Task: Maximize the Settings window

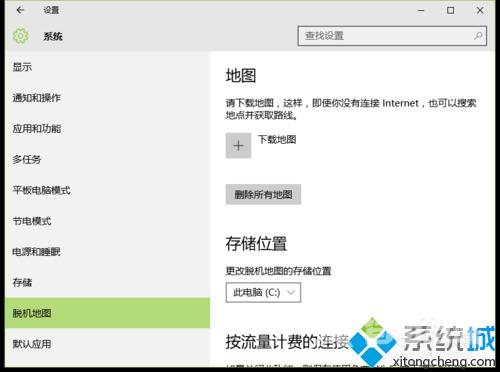Action: pyautogui.click(x=450, y=10)
